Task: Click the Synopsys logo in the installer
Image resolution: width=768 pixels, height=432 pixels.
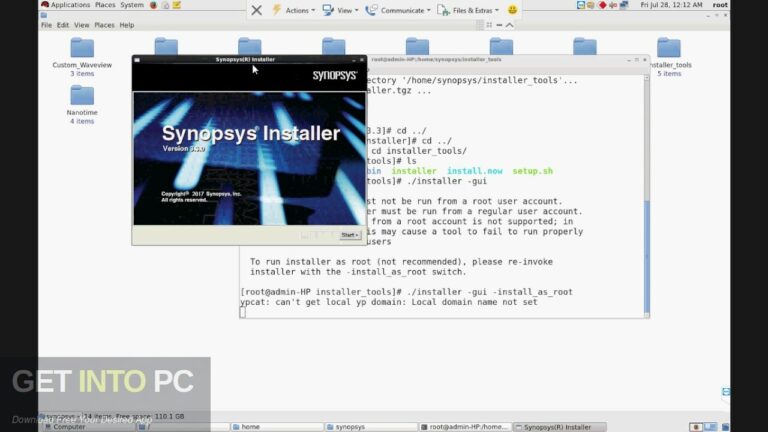Action: [x=335, y=75]
